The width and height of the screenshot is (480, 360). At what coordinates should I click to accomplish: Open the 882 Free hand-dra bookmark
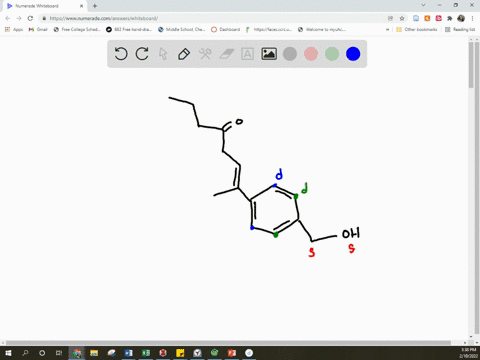(129, 29)
